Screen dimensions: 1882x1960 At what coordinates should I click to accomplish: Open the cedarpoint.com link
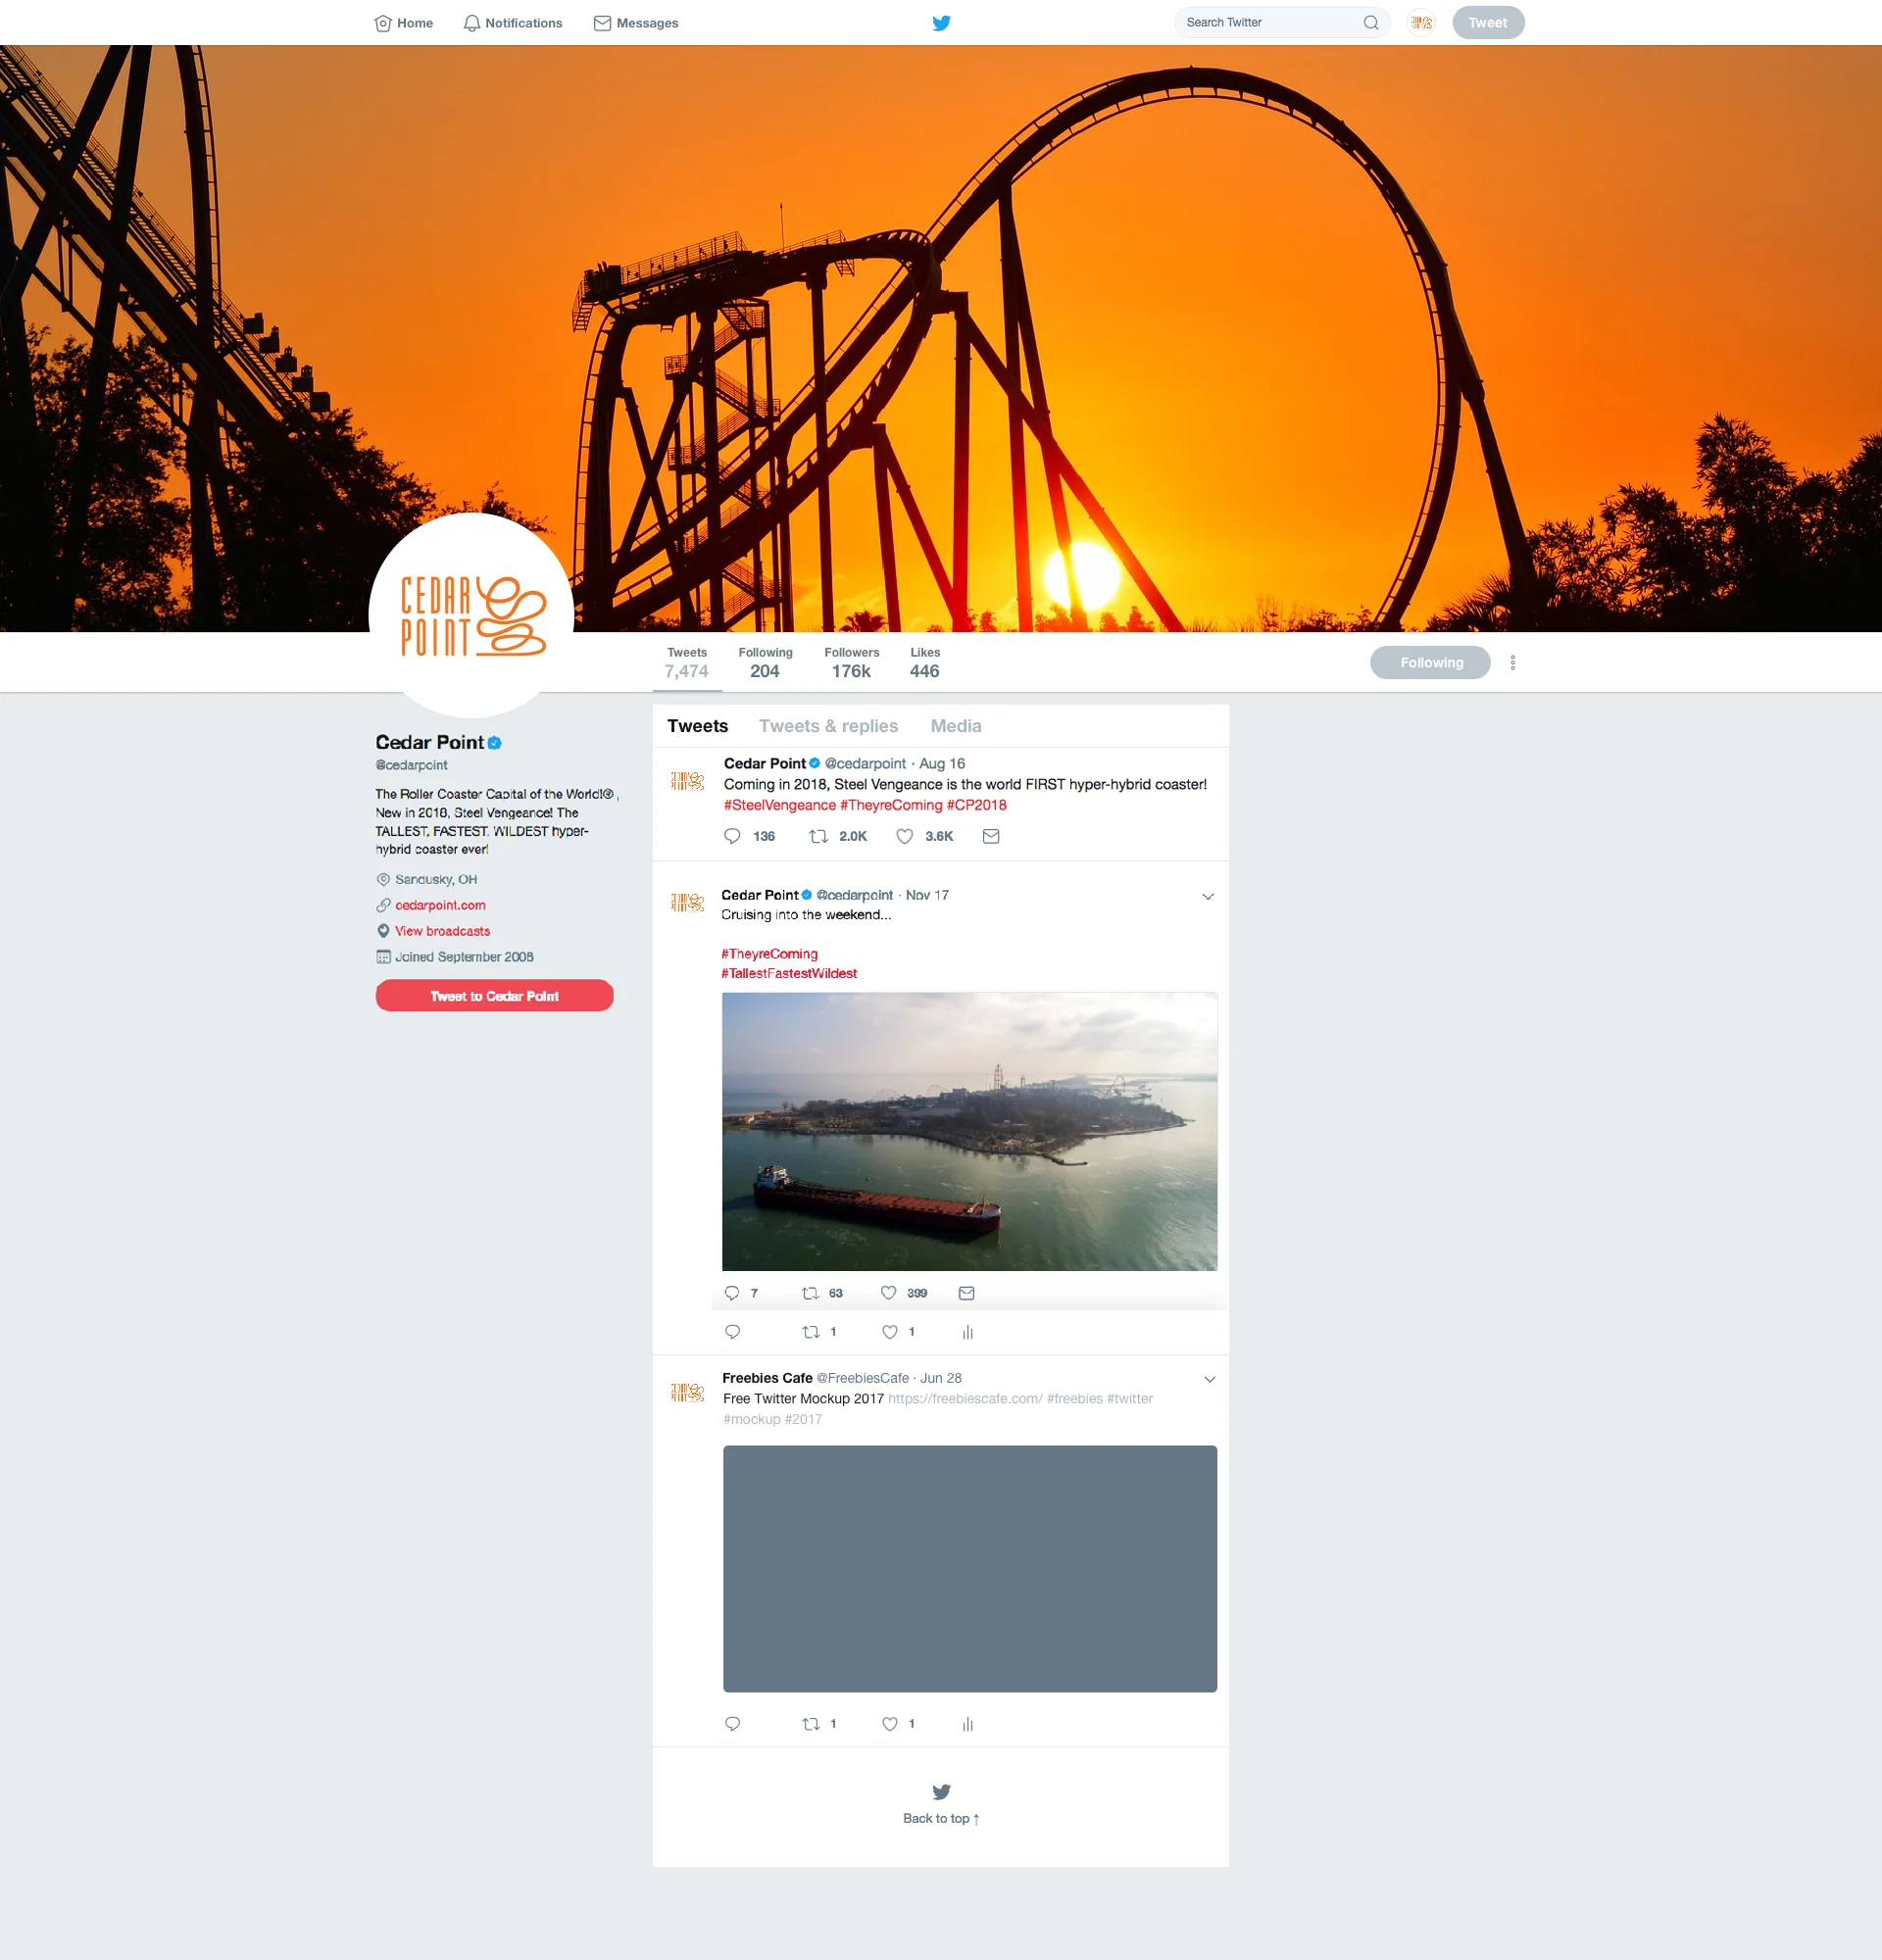click(x=440, y=905)
